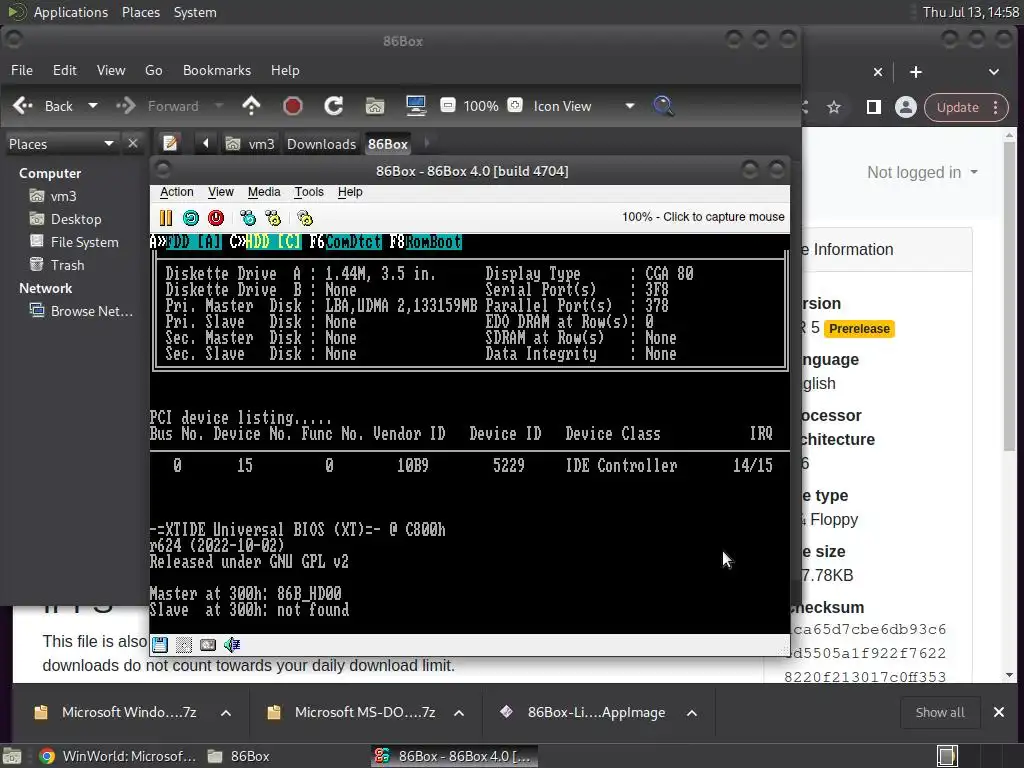Zoom out the file manager view
Viewport: 1024px width, 768px height.
click(x=448, y=105)
